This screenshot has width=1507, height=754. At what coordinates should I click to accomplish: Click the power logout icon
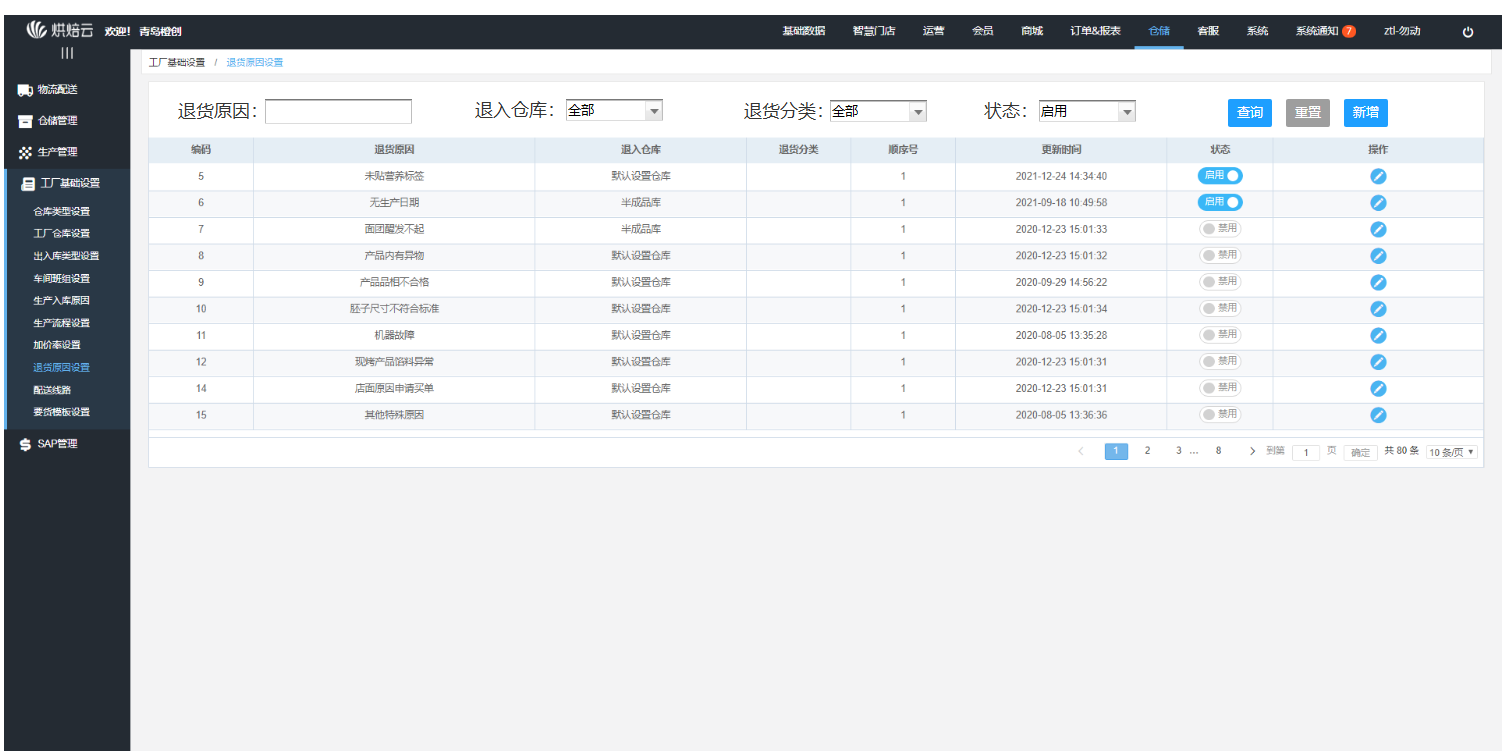[1467, 32]
